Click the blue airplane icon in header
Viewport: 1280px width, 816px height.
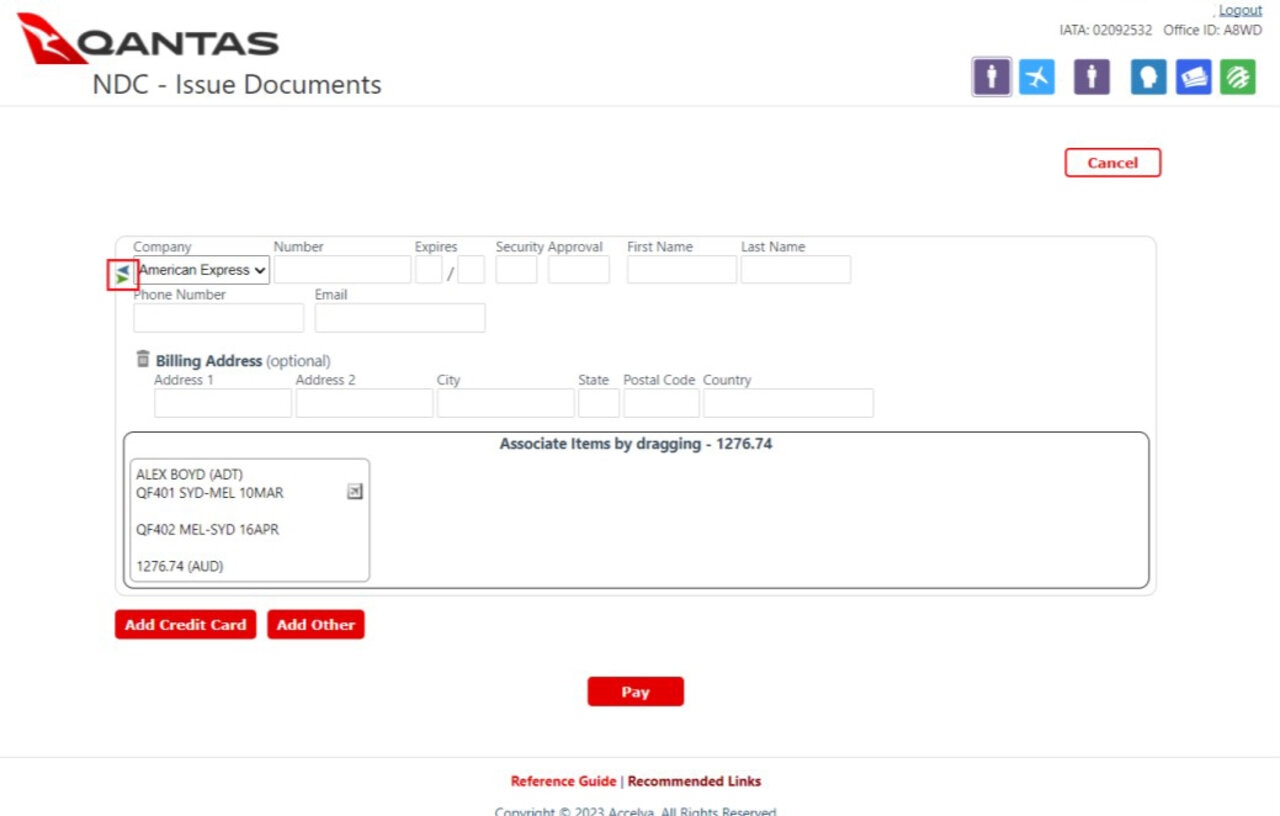[x=1037, y=77]
